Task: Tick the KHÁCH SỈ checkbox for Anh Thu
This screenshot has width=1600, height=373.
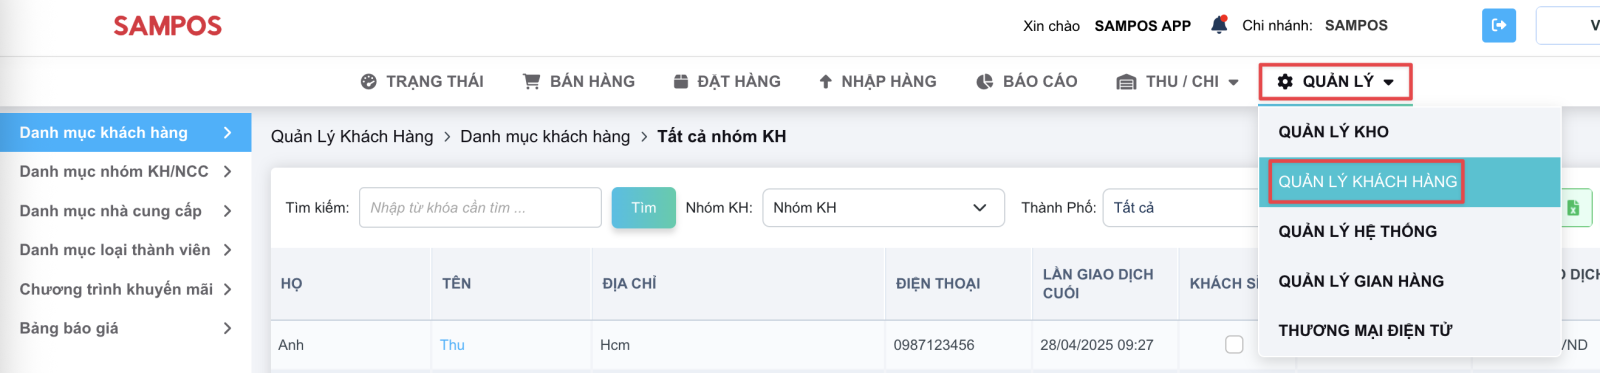Action: coord(1234,344)
